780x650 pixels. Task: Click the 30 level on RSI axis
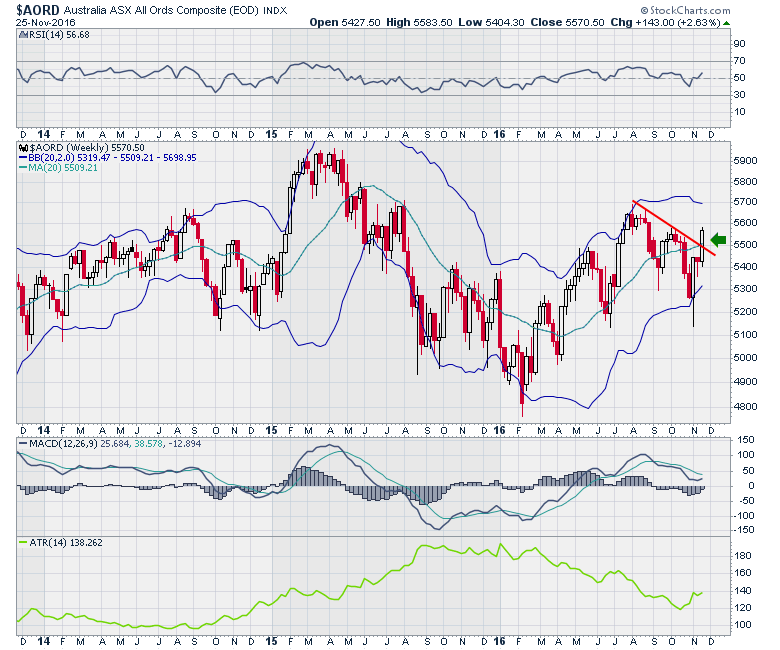pyautogui.click(x=740, y=94)
